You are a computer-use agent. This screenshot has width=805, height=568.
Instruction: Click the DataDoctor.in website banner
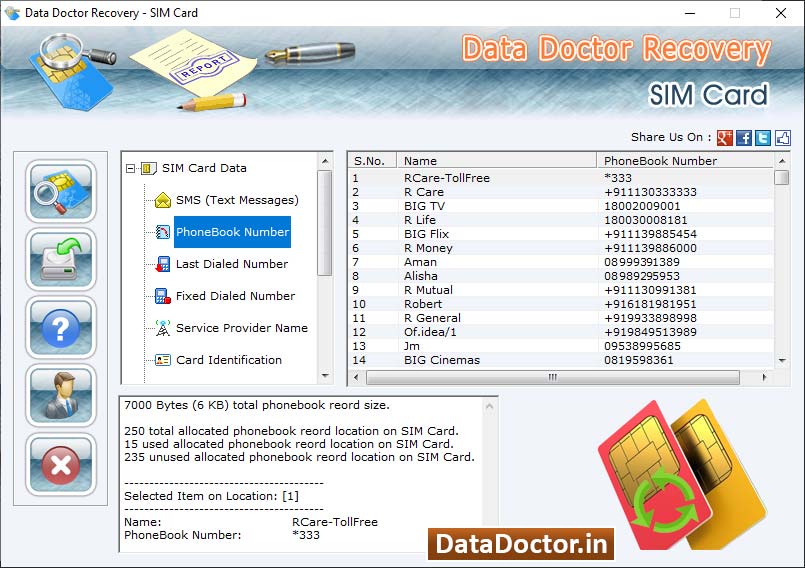pyautogui.click(x=521, y=544)
